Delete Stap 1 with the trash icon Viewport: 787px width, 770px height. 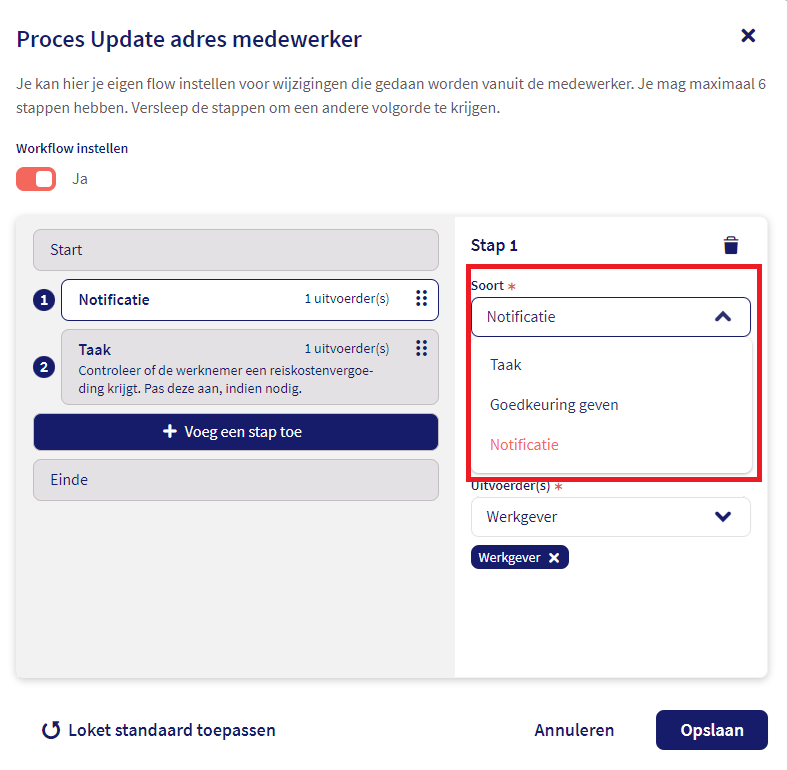[731, 245]
